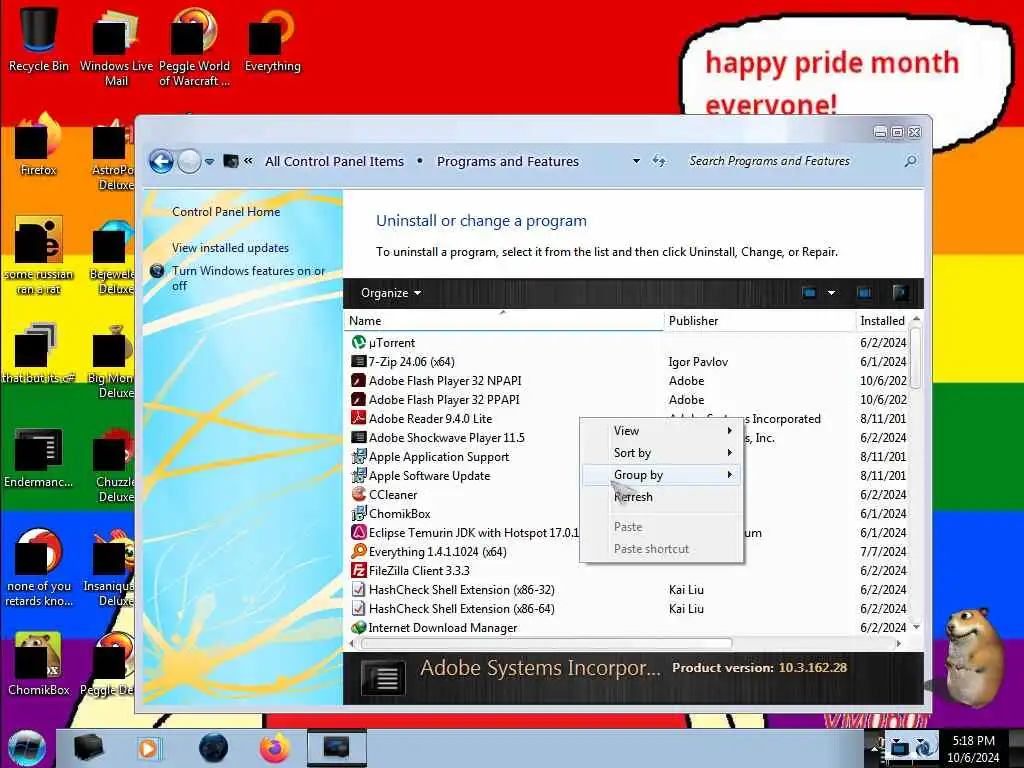Screen dimensions: 1024x768
Task: Open Firefox from the taskbar
Action: pos(275,748)
